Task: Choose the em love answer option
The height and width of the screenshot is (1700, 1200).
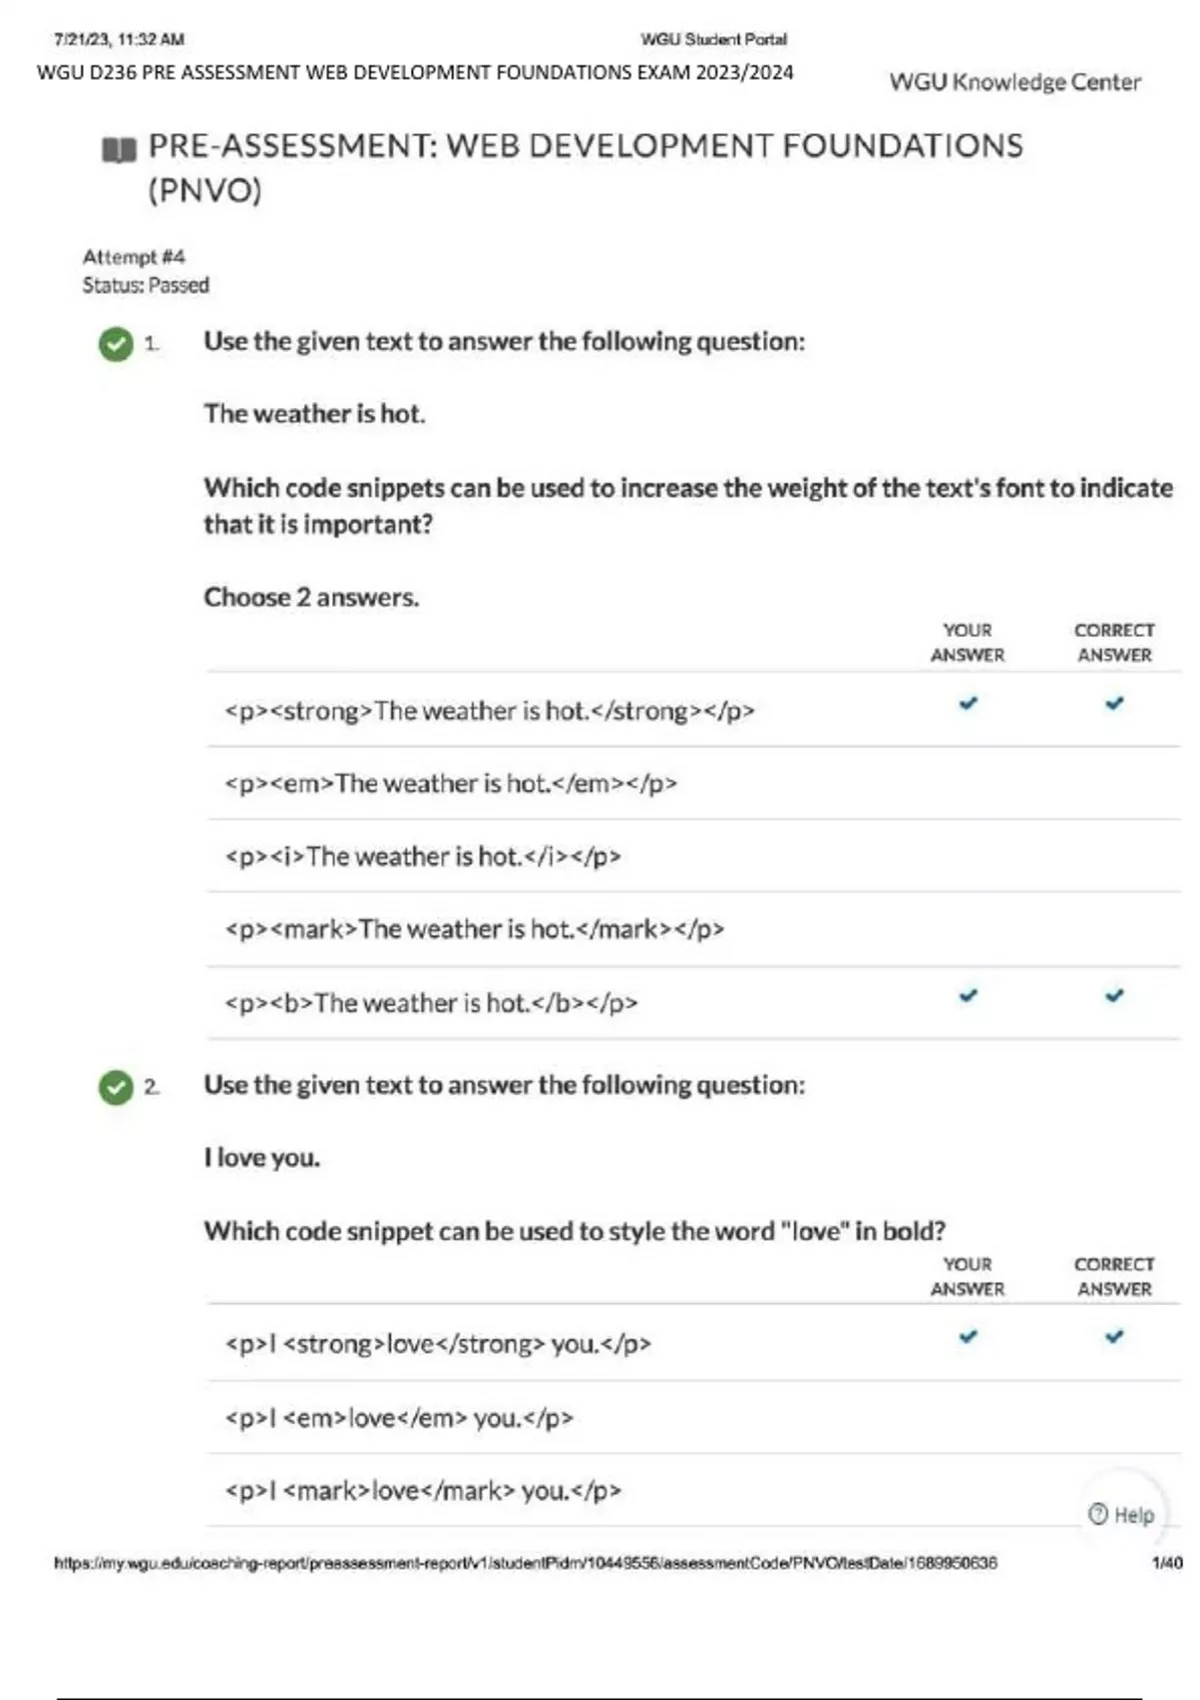Action: [x=399, y=1418]
